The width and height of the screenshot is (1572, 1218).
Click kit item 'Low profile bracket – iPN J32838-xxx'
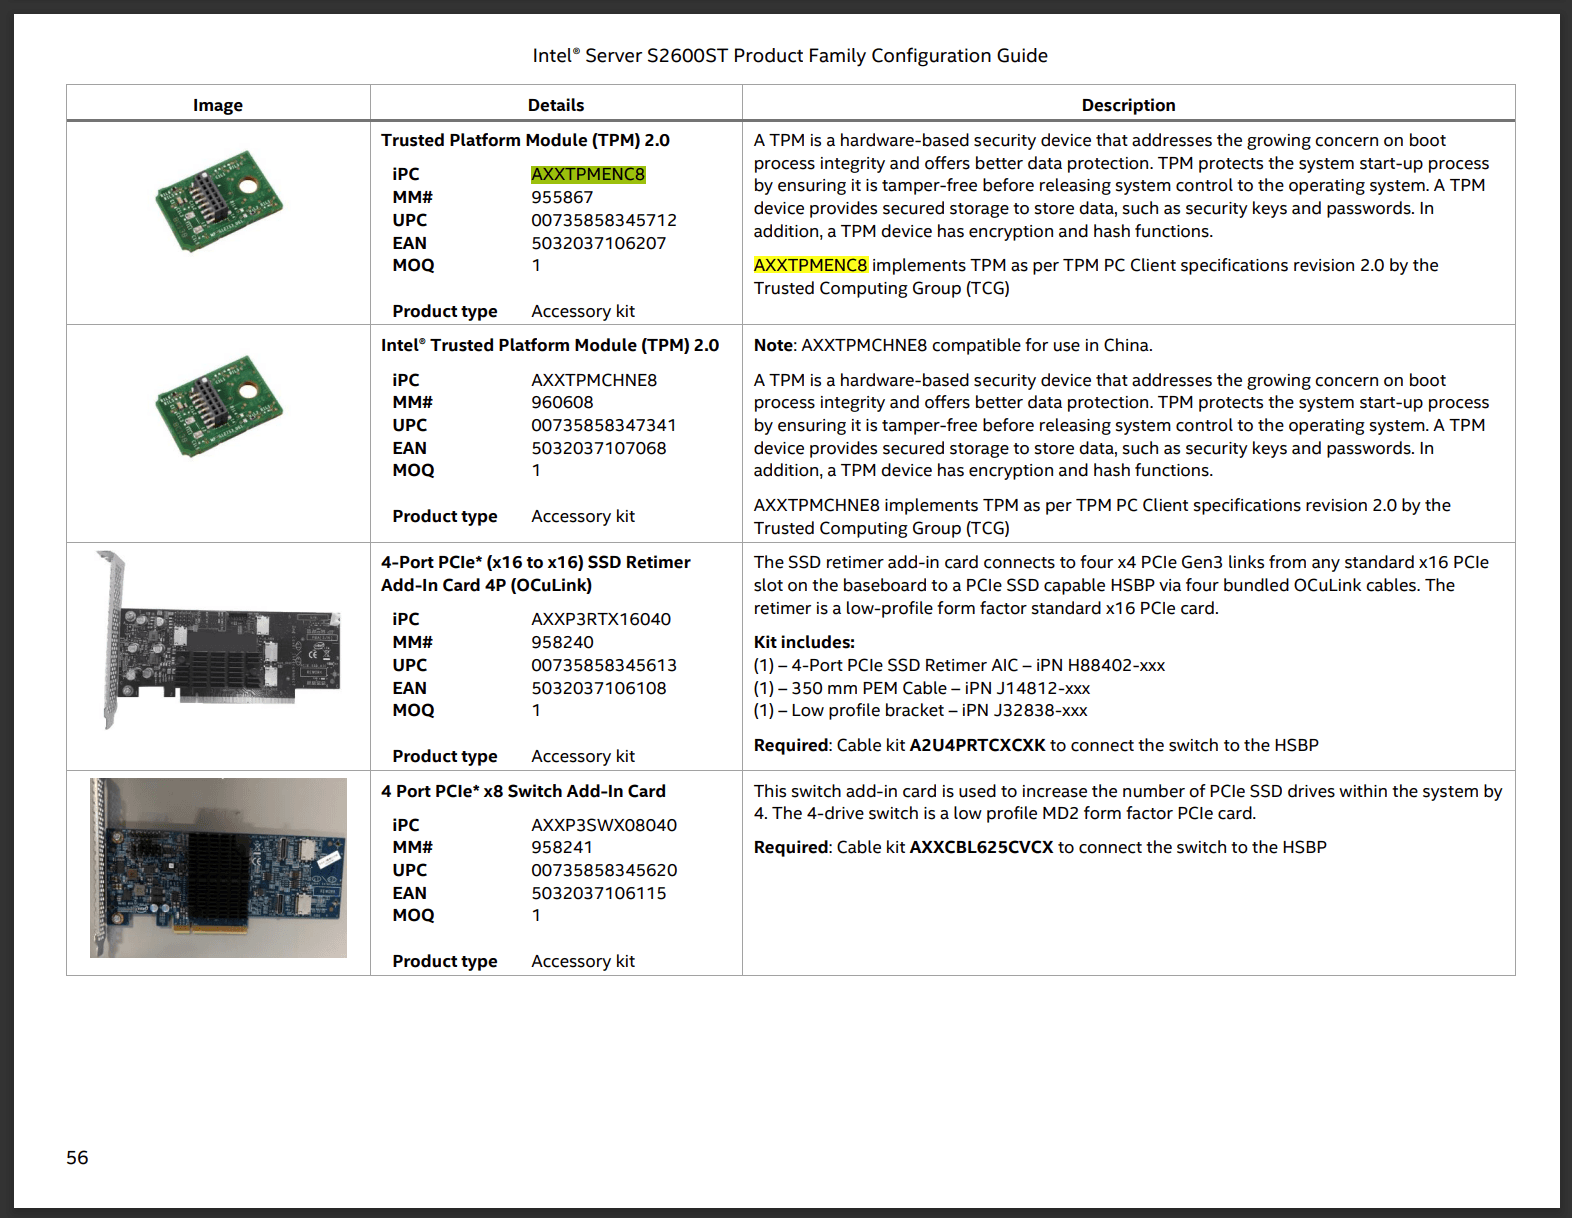pyautogui.click(x=939, y=710)
